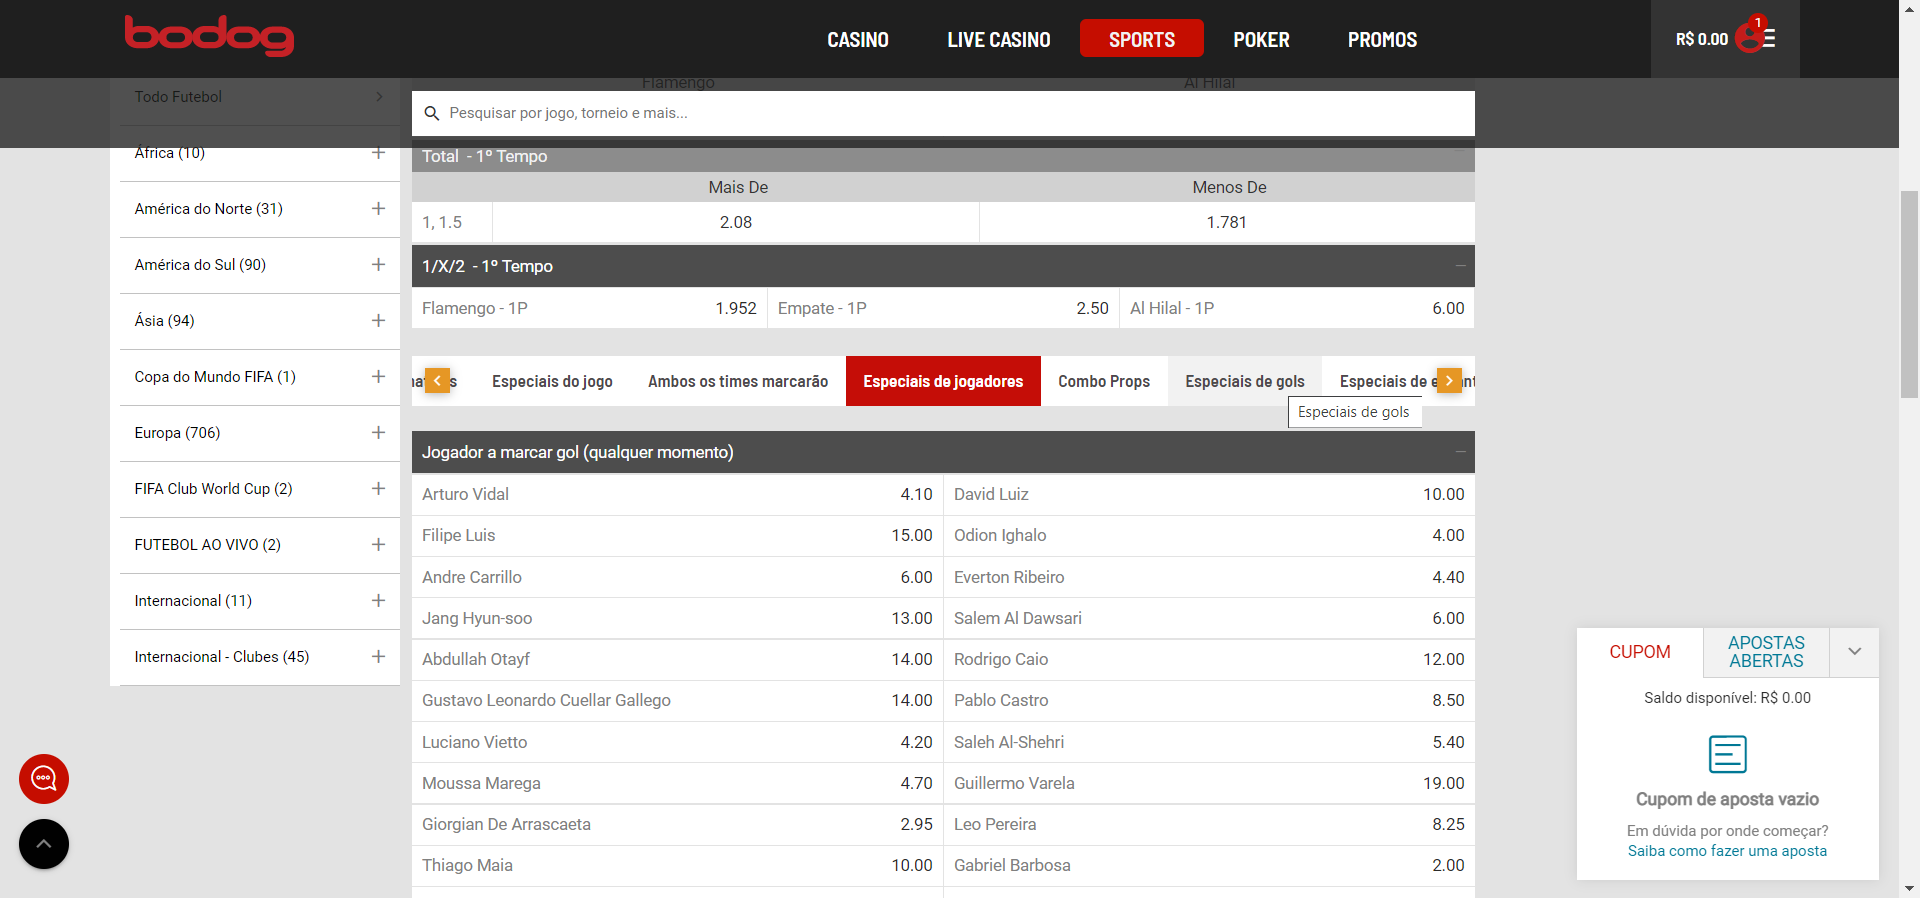Click the search magnifier icon
1920x898 pixels.
[432, 114]
